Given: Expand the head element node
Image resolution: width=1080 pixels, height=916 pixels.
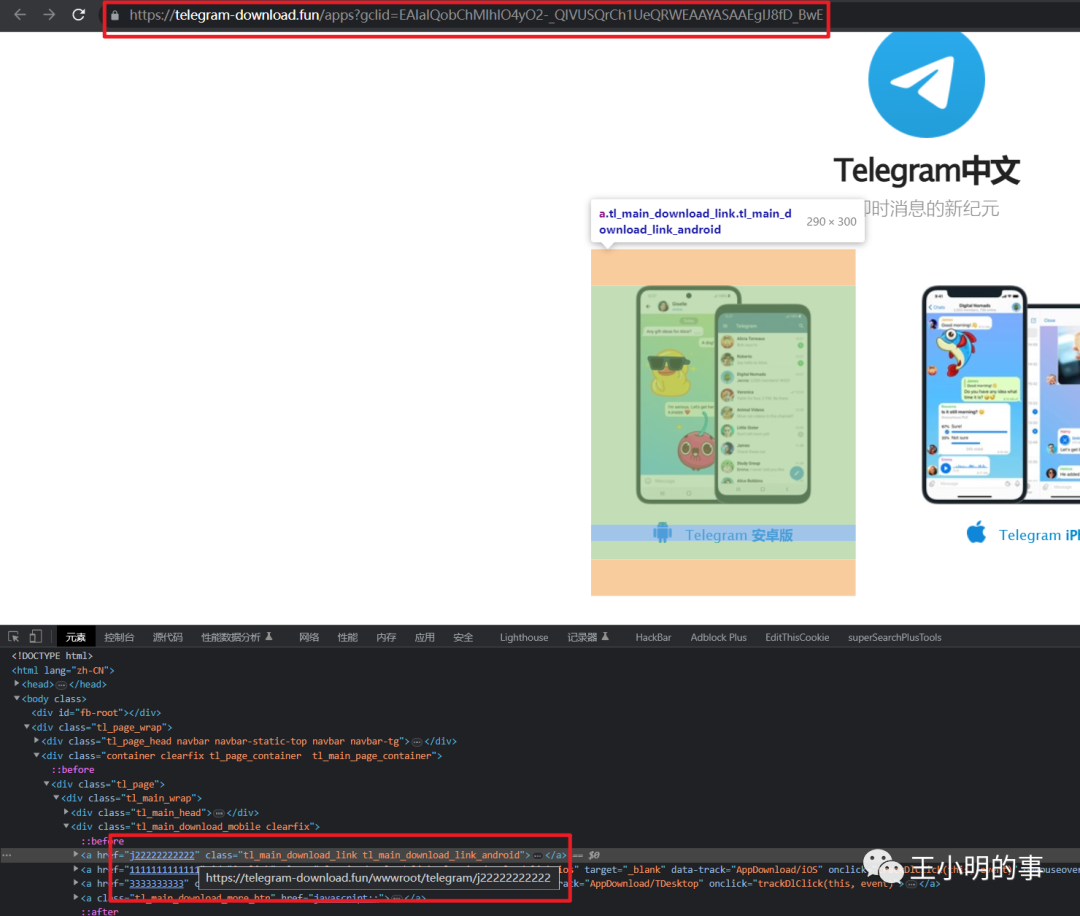Looking at the screenshot, I should [17, 684].
